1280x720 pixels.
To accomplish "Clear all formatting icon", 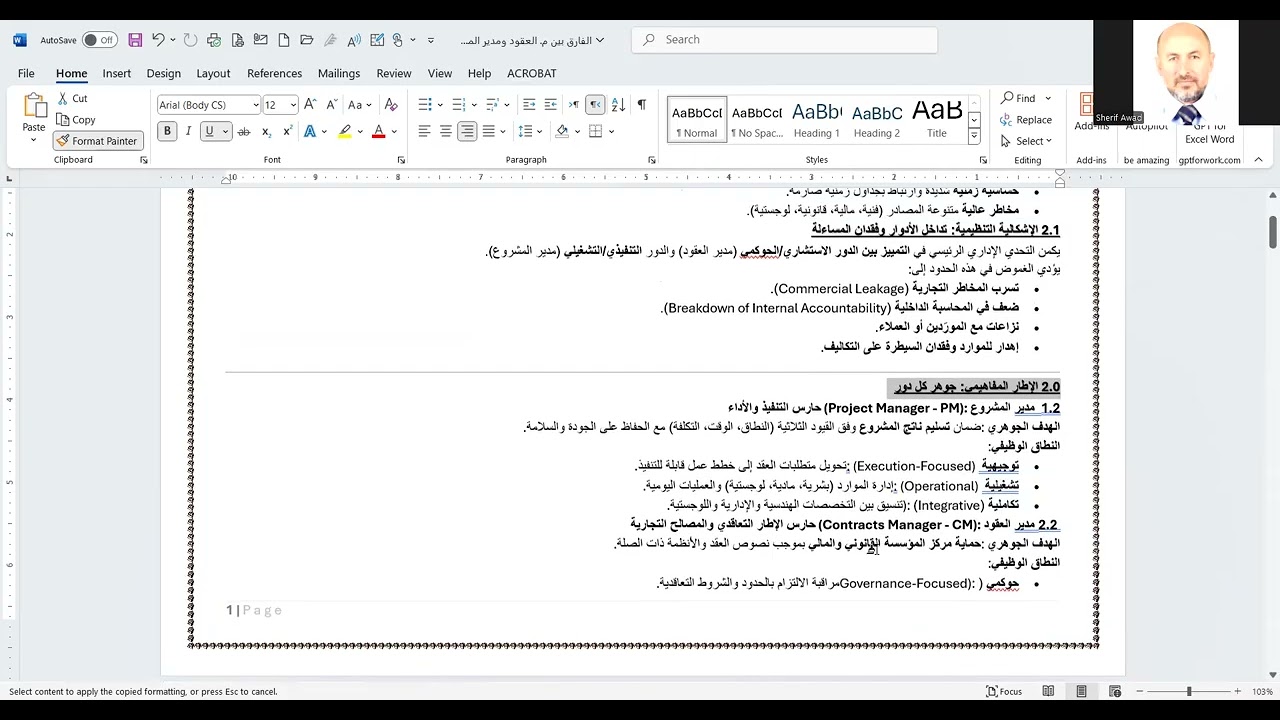I will (x=391, y=105).
